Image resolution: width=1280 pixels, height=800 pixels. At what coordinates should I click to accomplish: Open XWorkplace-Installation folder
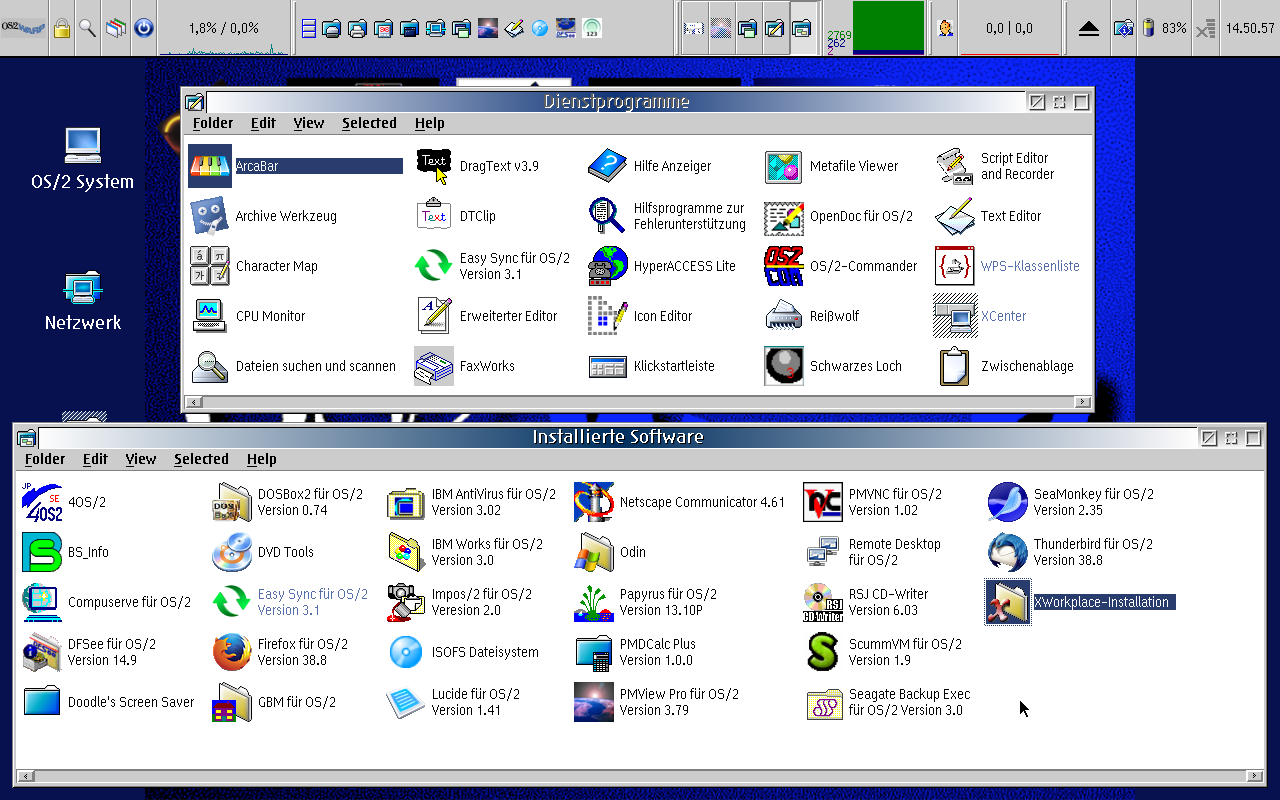pyautogui.click(x=1008, y=602)
